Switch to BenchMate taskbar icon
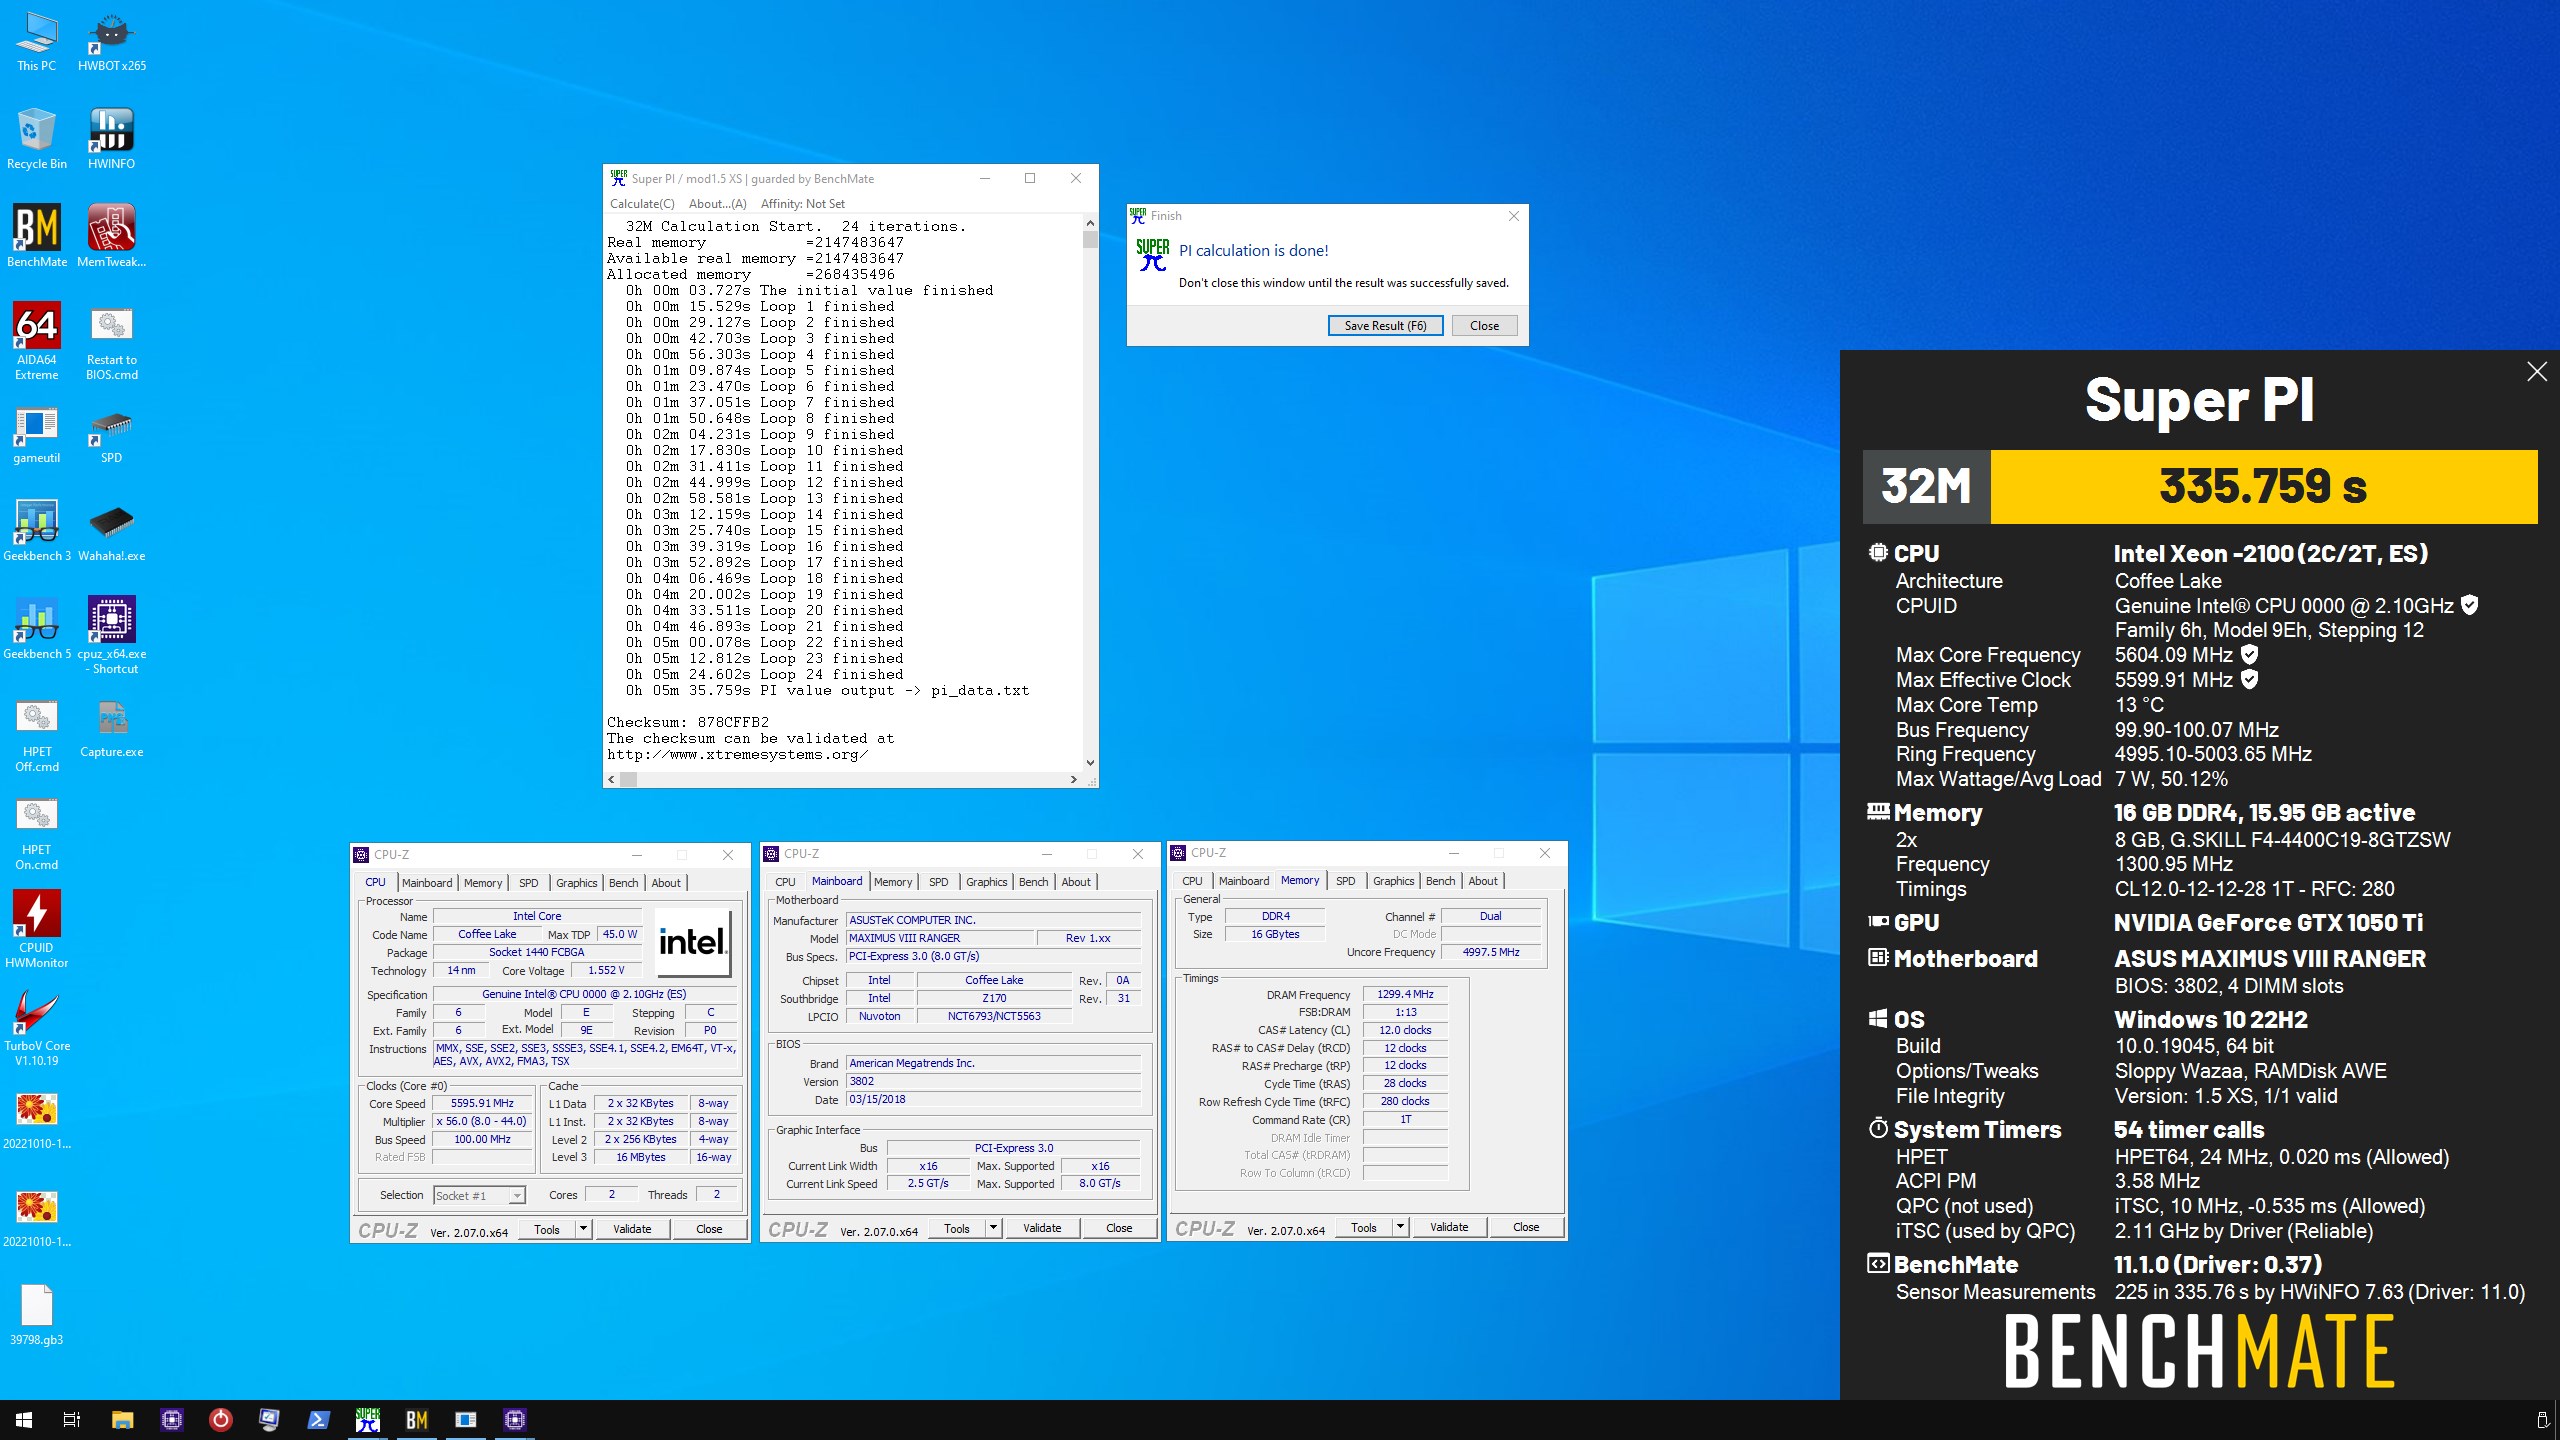Image resolution: width=2560 pixels, height=1440 pixels. 416,1420
